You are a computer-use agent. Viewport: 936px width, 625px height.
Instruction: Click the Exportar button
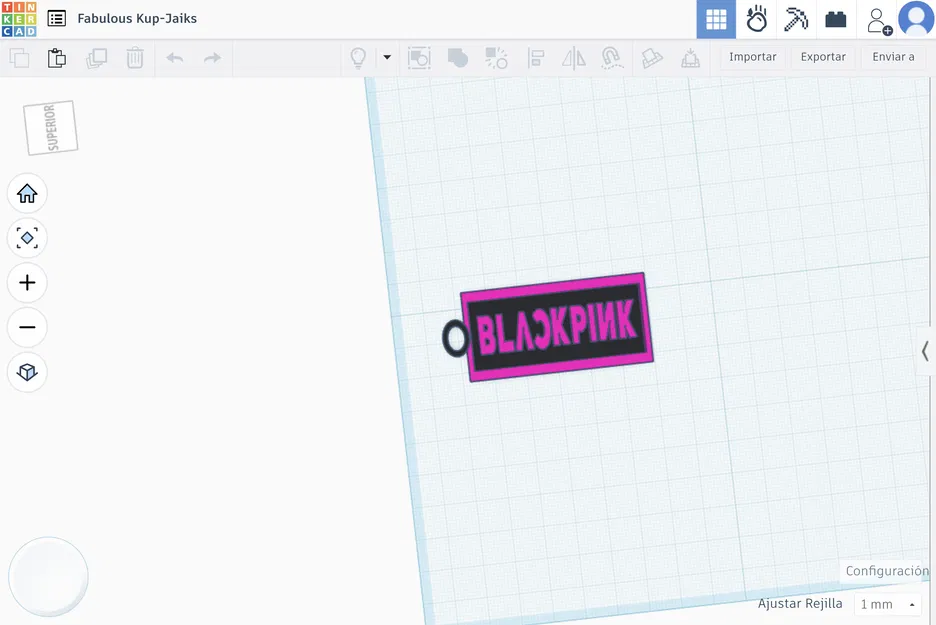(x=822, y=56)
